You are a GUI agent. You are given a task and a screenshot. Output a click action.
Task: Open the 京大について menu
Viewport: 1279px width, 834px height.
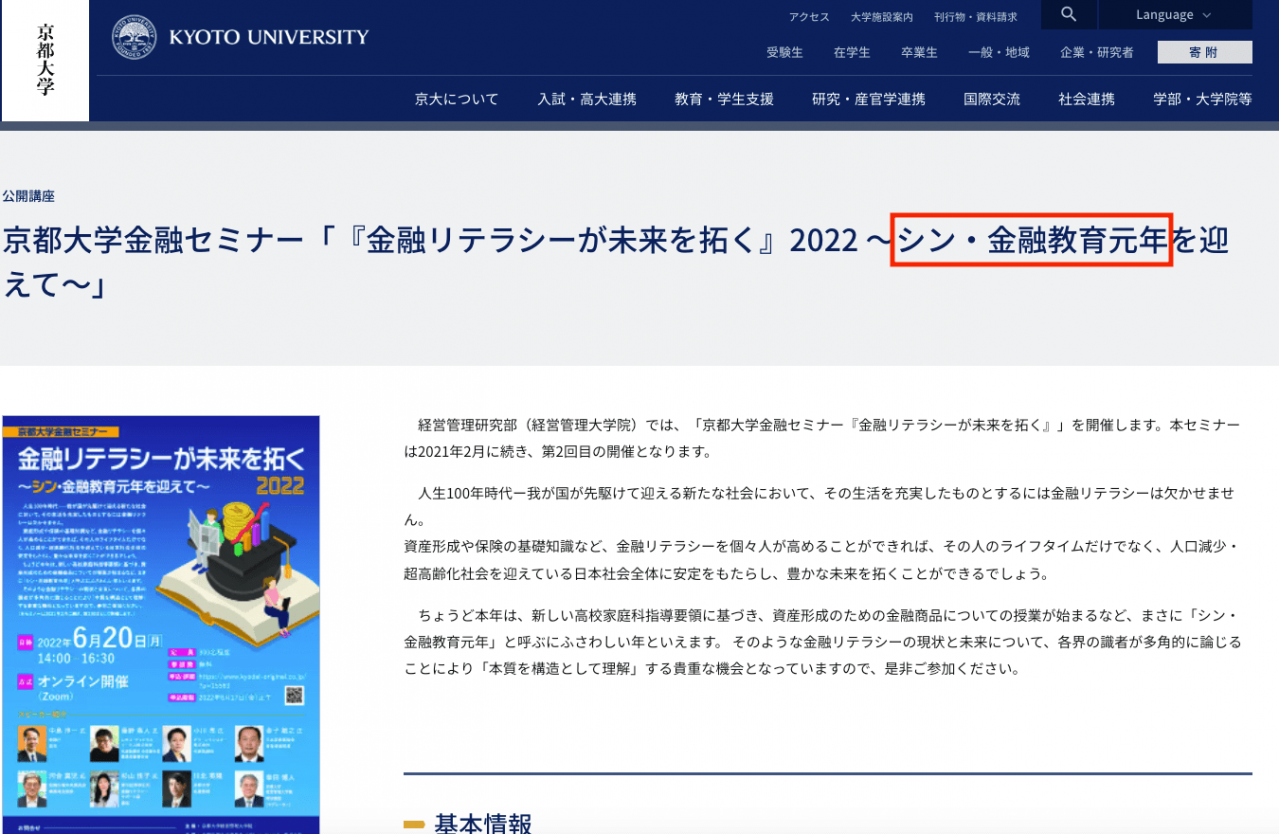(457, 99)
